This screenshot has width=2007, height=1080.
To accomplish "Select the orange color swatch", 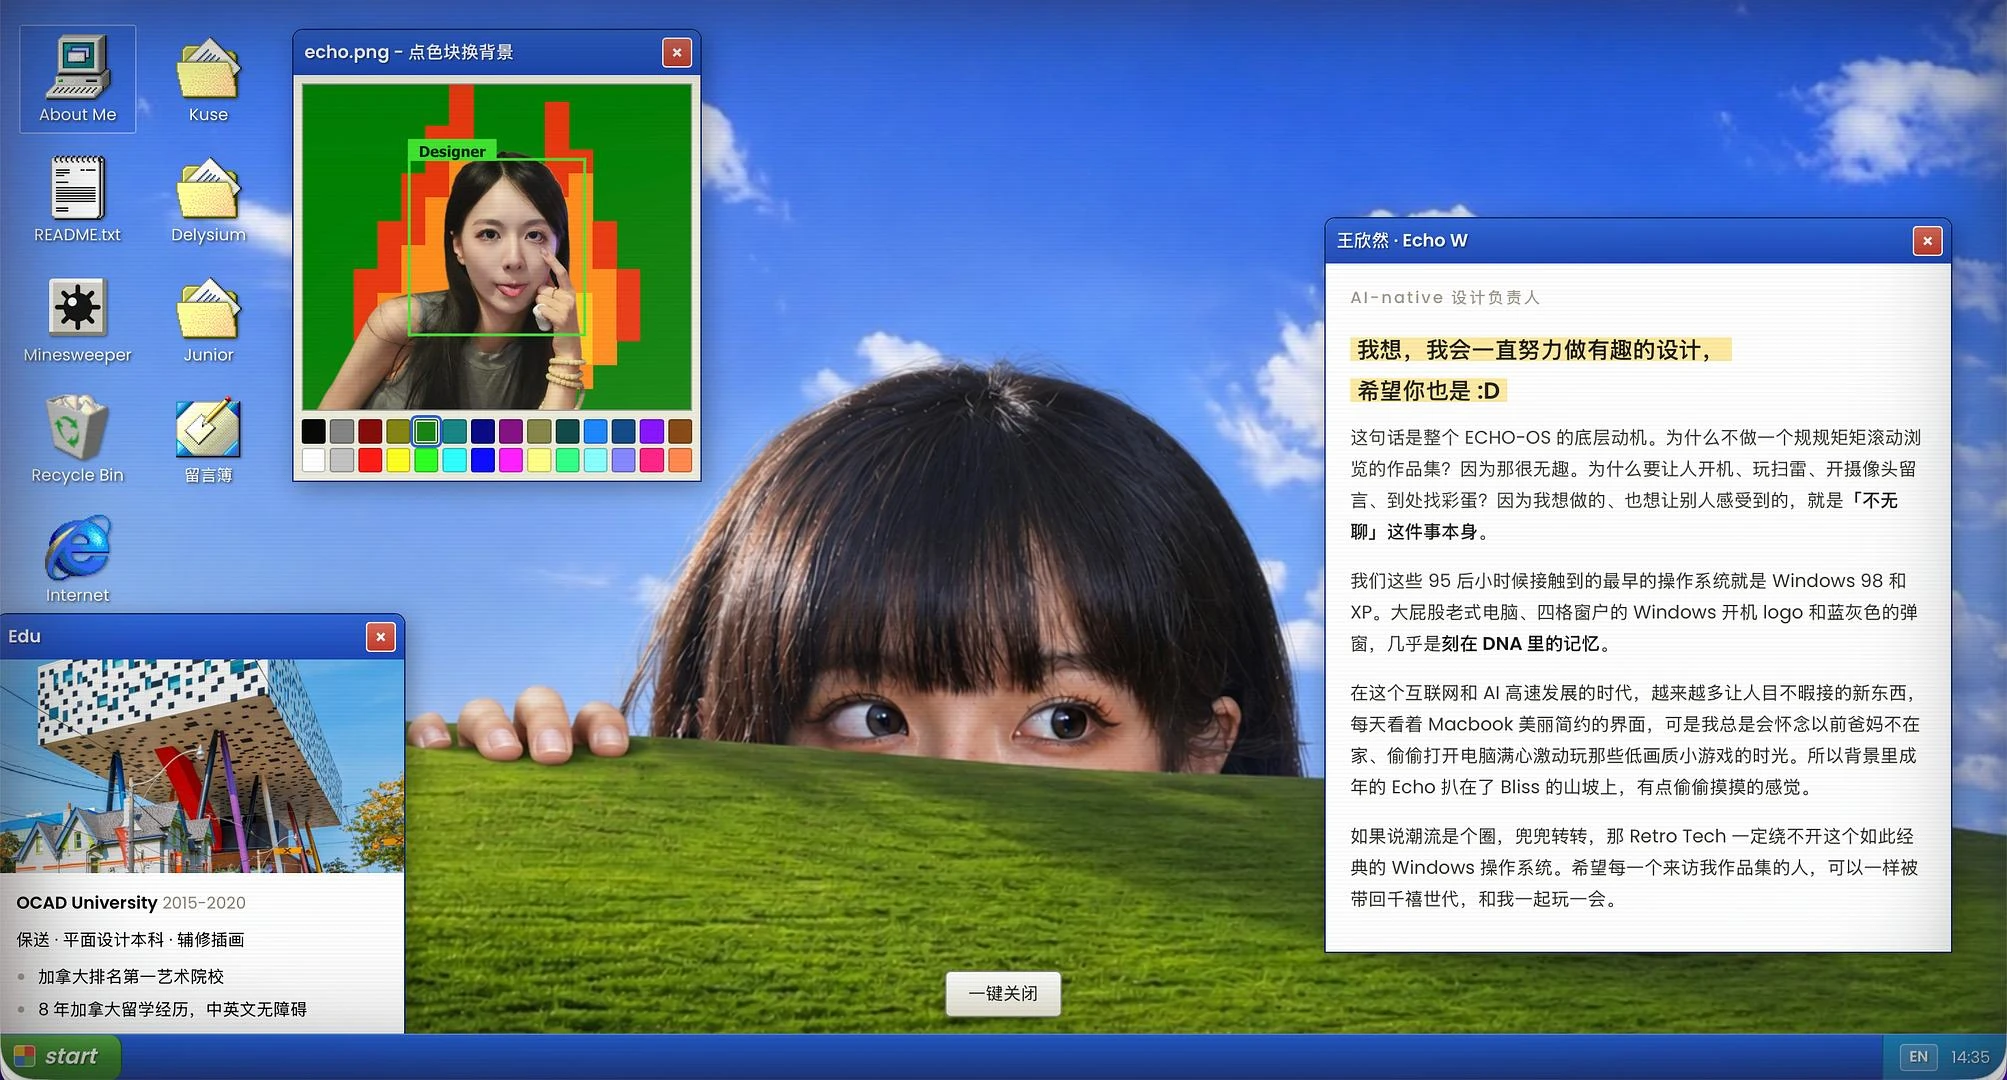I will click(x=680, y=460).
